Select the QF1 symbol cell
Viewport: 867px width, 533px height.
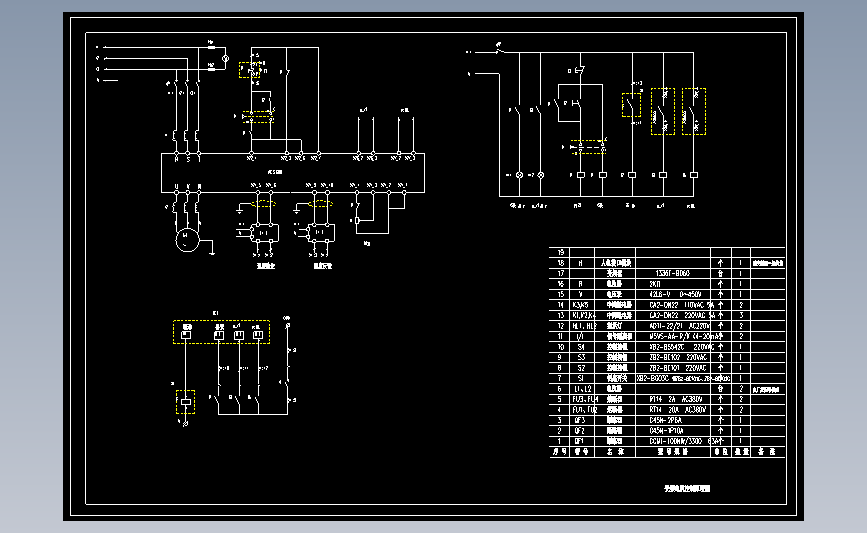pyautogui.click(x=581, y=441)
